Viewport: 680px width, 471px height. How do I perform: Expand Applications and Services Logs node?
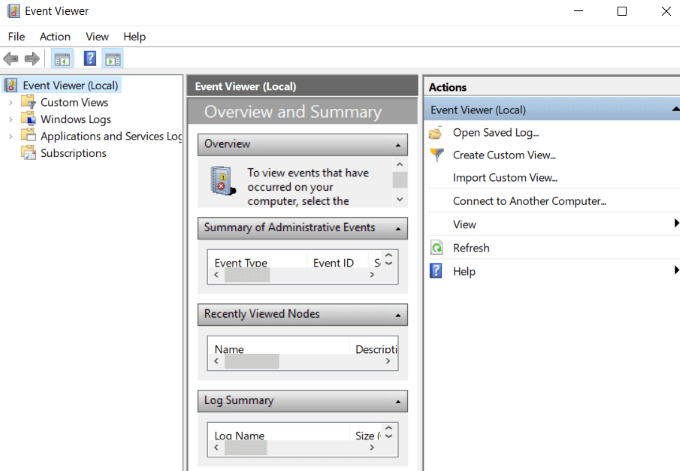pos(11,136)
